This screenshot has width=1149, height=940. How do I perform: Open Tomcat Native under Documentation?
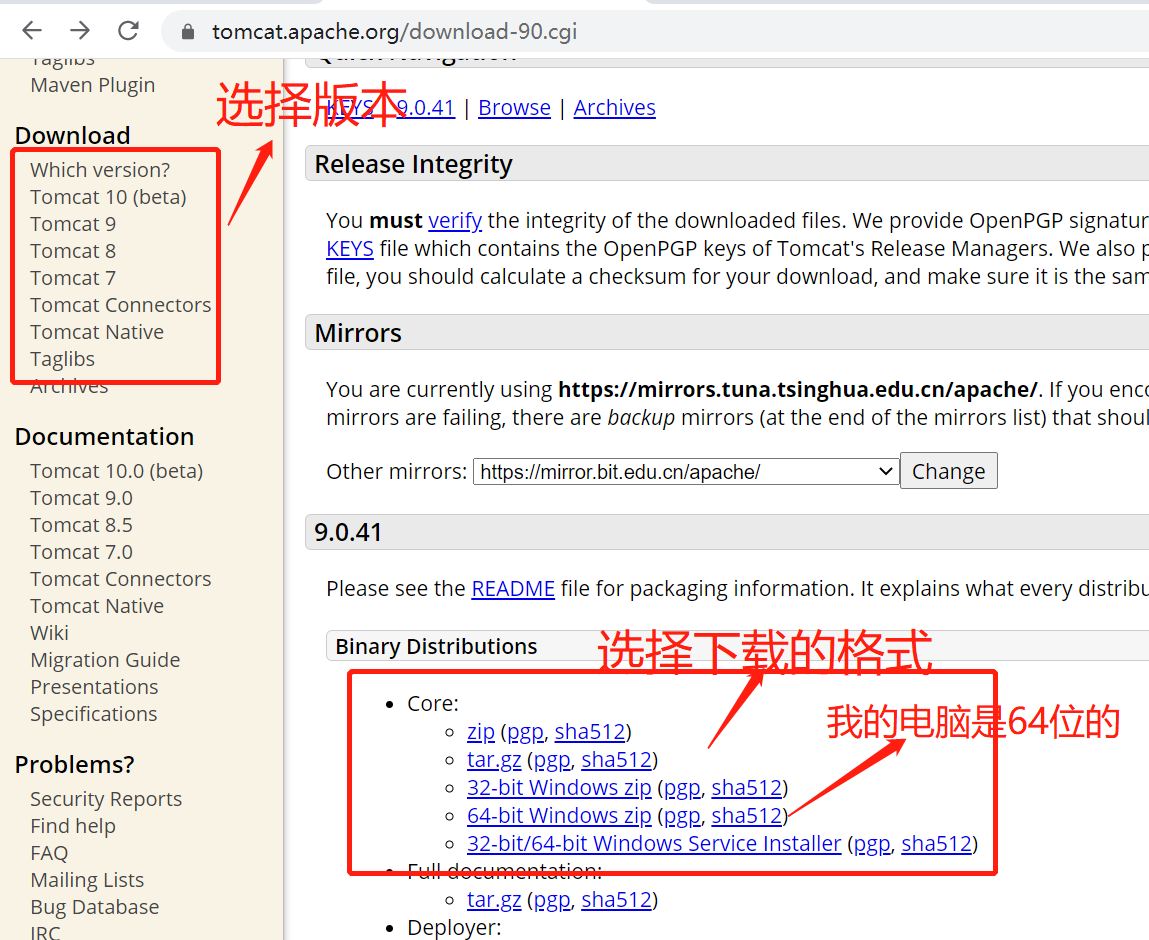97,606
